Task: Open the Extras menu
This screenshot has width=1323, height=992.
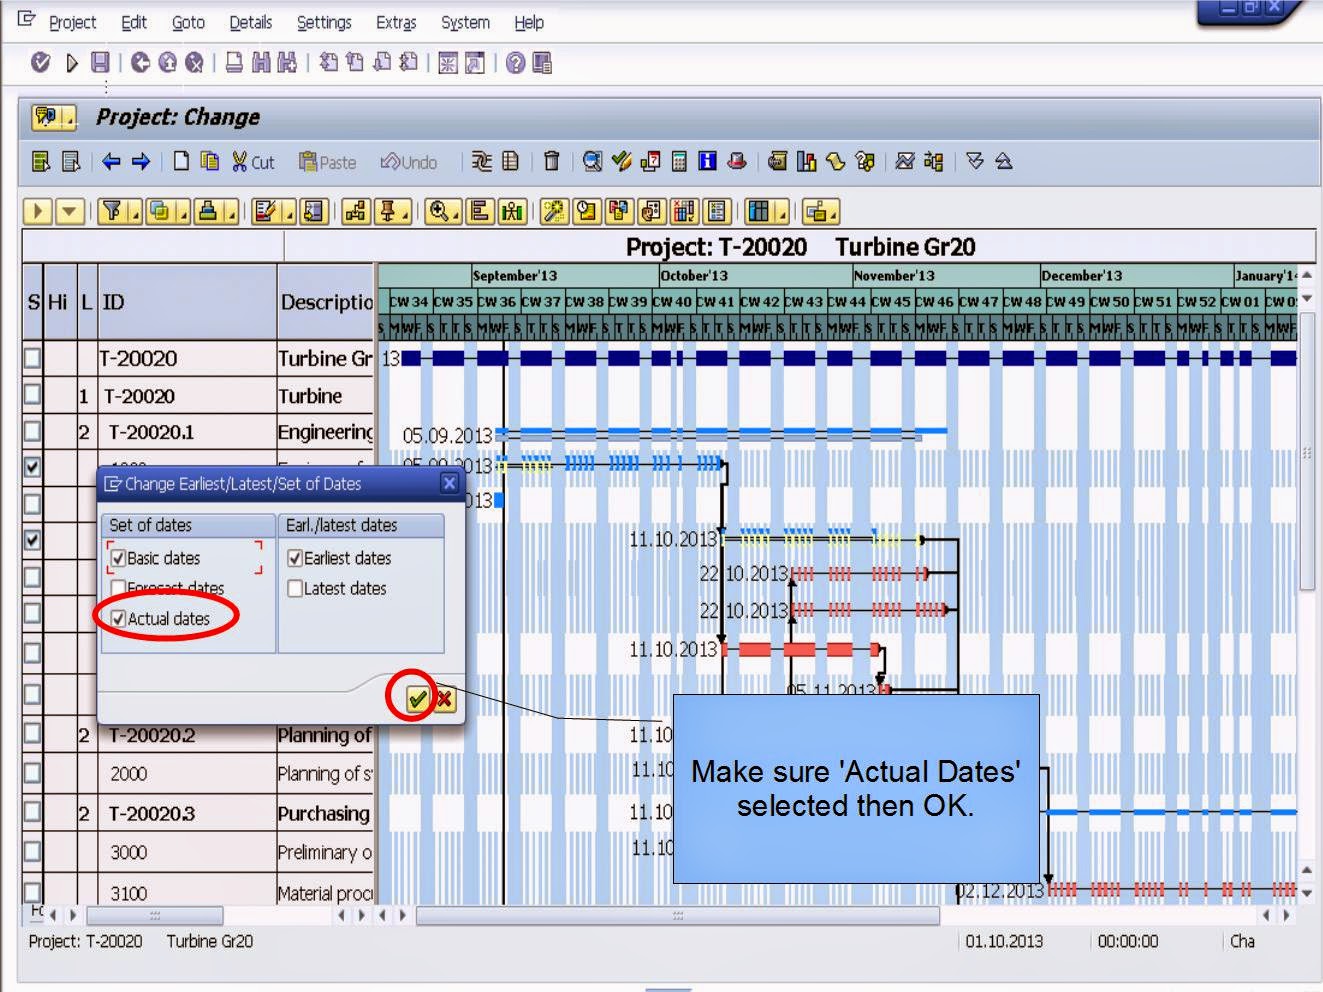Action: [396, 22]
